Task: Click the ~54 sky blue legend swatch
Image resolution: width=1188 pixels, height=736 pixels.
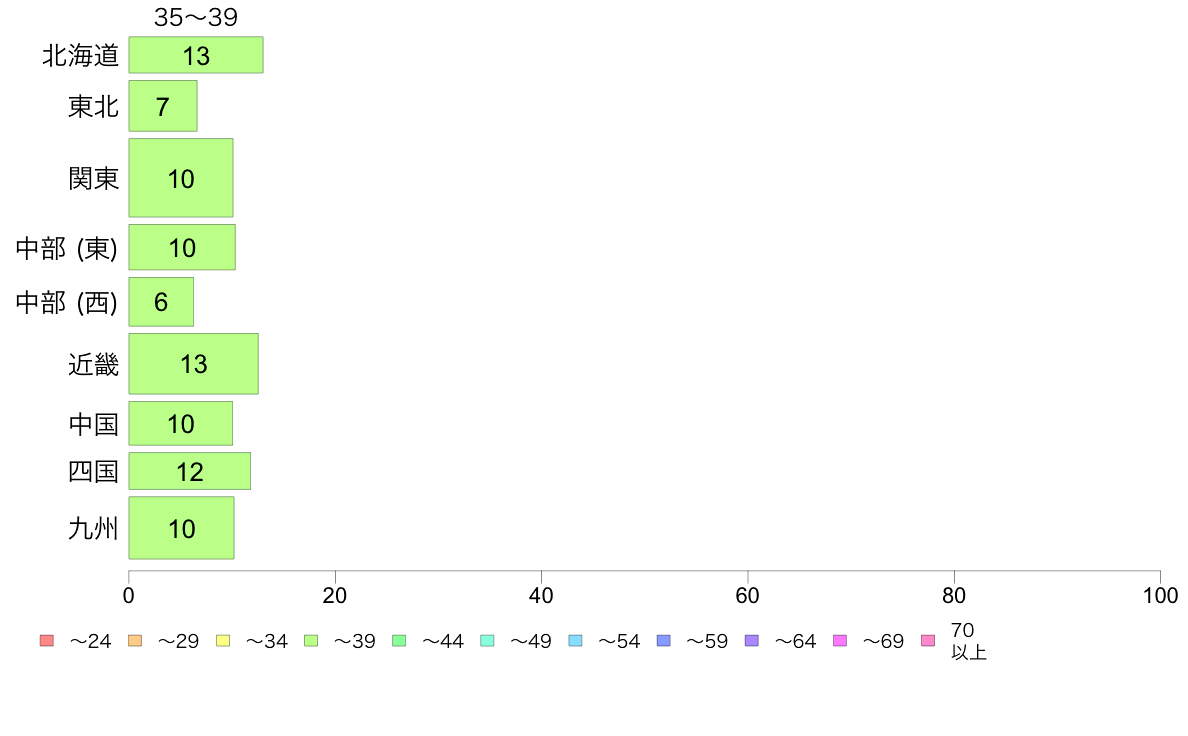Action: tap(575, 640)
